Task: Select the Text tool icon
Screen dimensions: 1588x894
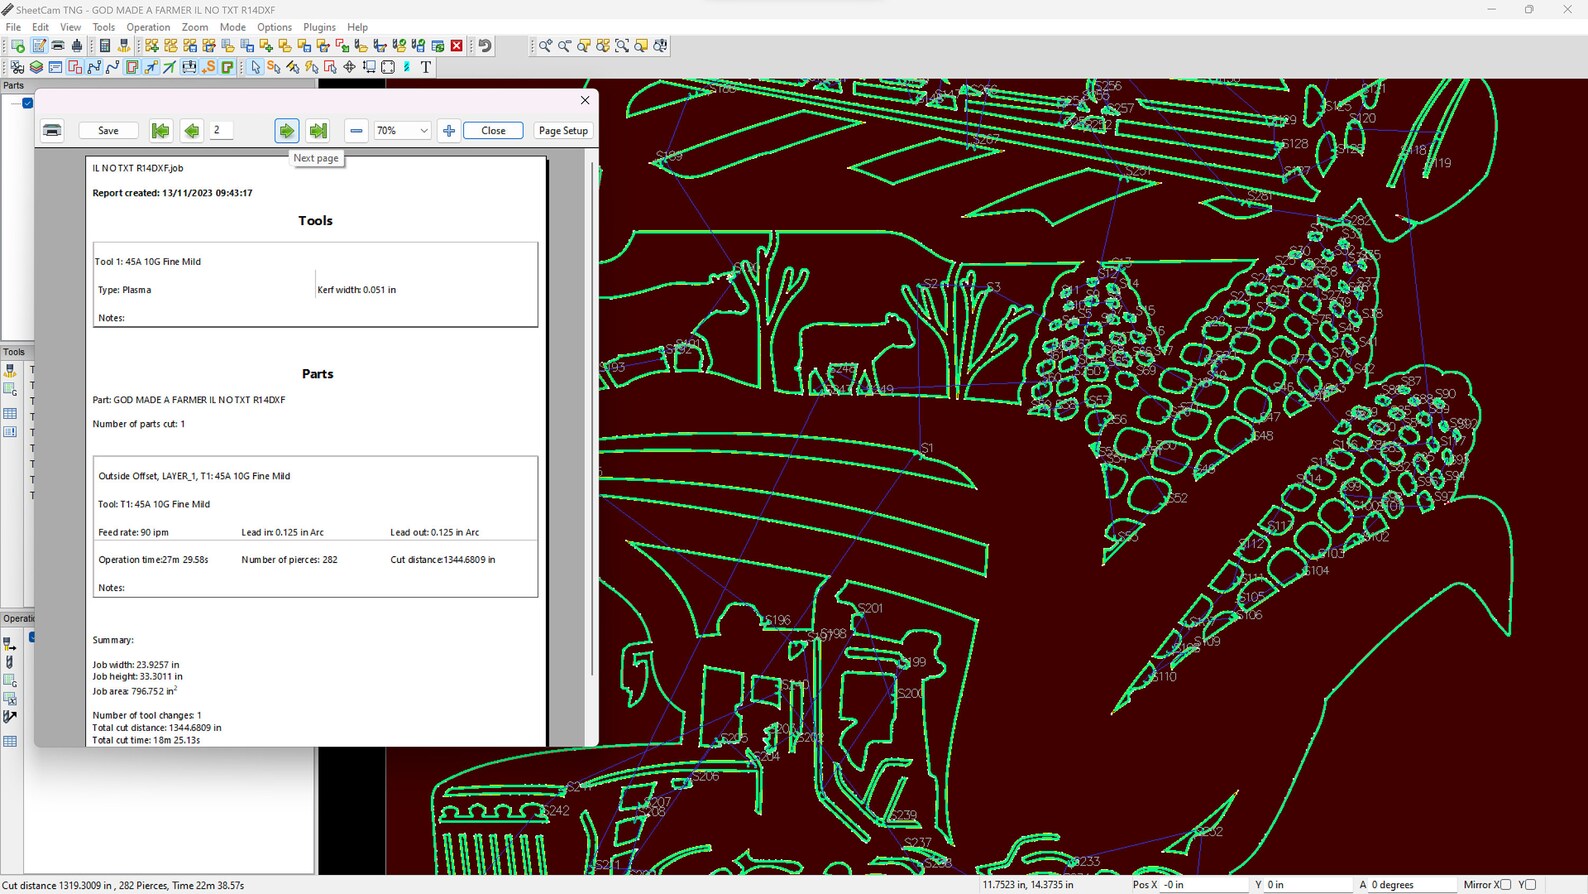Action: 426,67
